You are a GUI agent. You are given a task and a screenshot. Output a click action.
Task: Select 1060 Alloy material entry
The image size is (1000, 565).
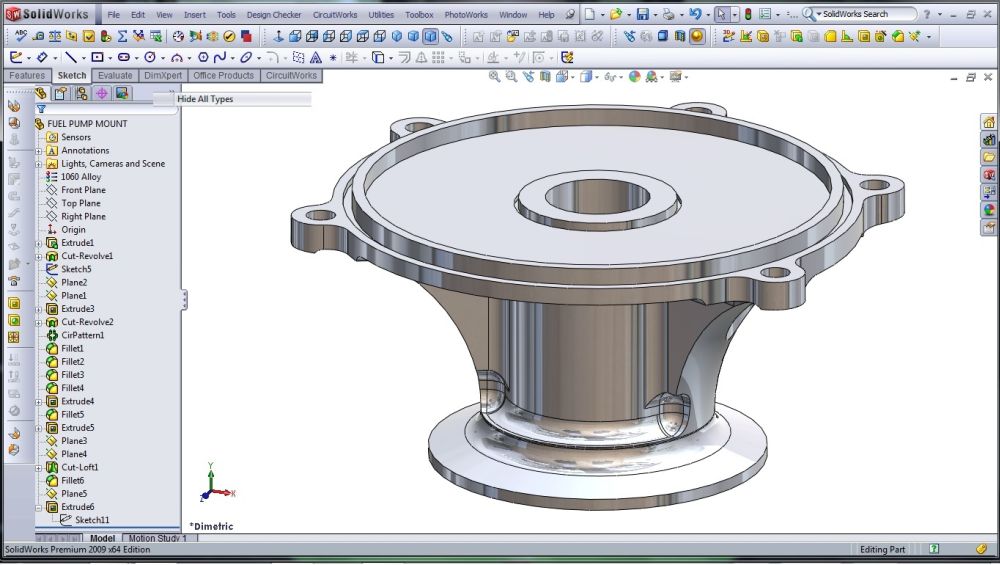[81, 177]
